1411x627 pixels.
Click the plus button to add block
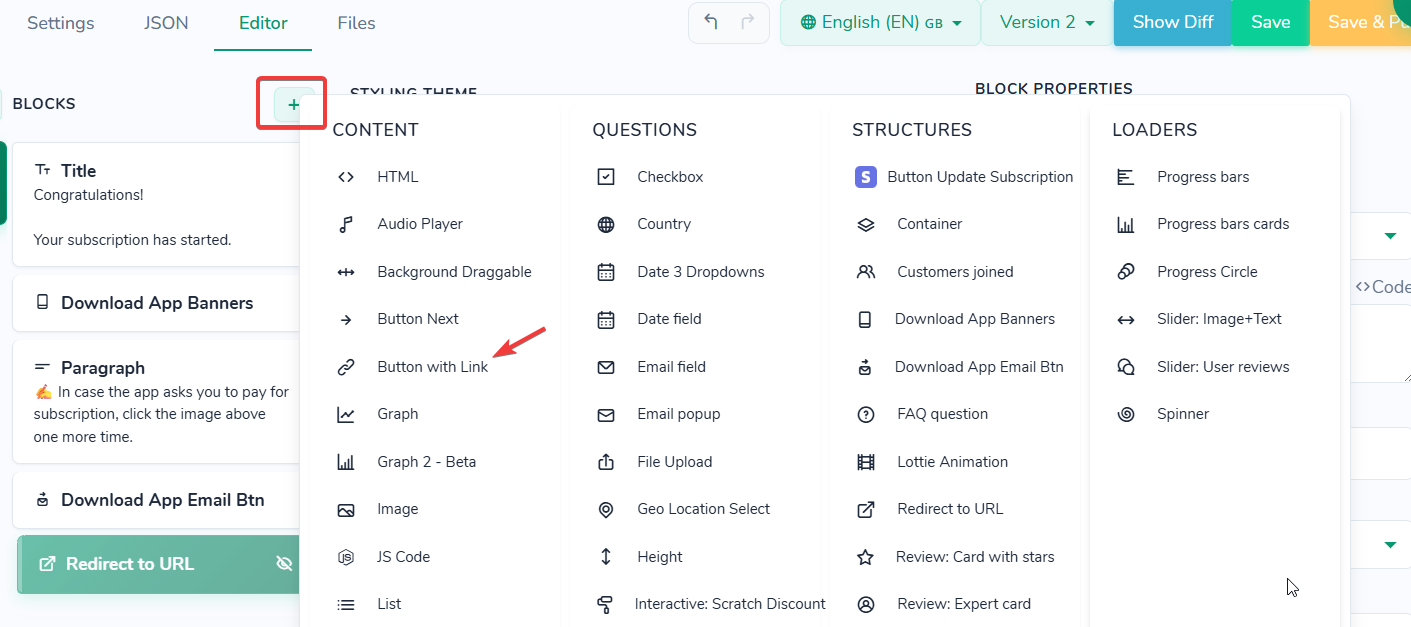tap(294, 104)
